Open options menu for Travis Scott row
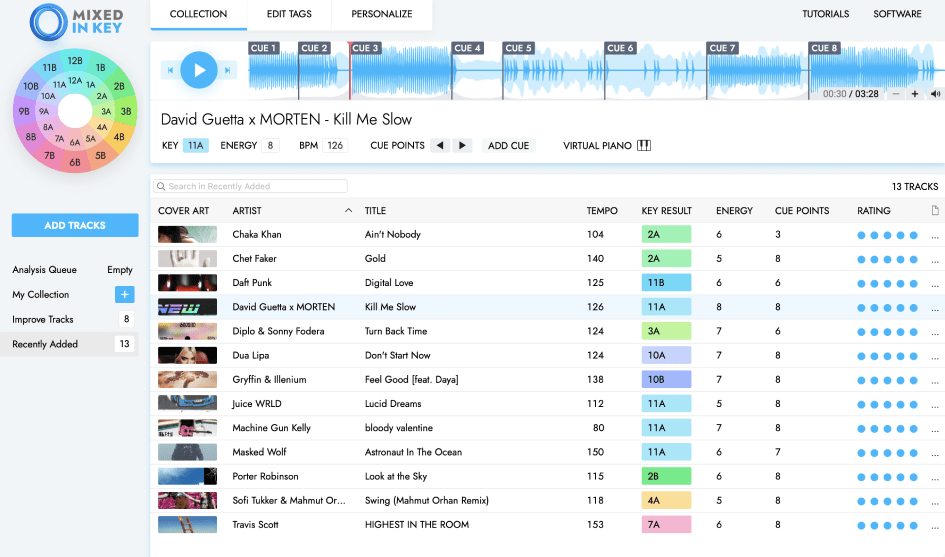This screenshot has width=945, height=557. (935, 526)
